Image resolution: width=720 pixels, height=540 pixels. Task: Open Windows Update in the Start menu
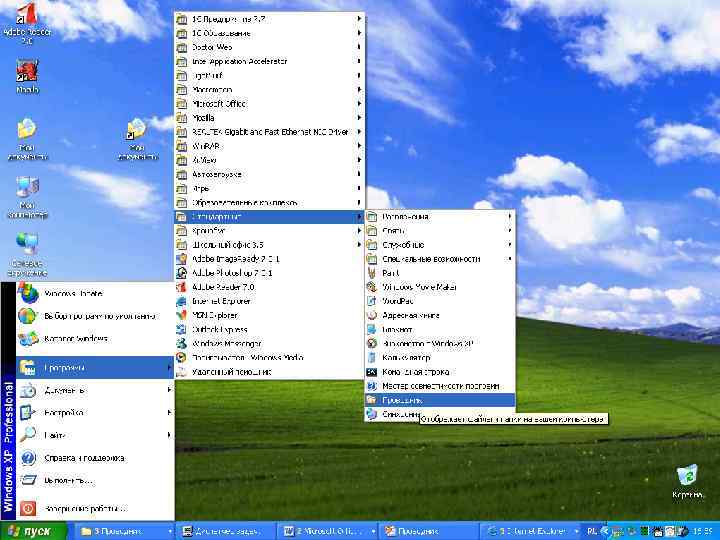[95, 293]
